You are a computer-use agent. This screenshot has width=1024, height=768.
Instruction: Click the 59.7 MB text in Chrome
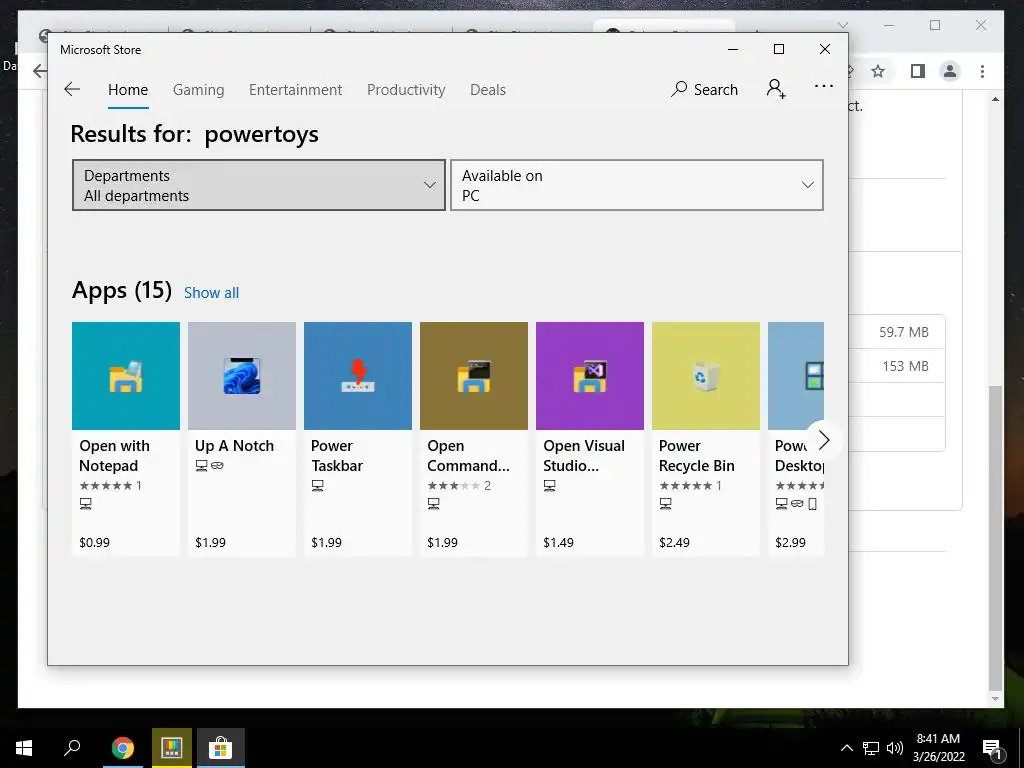tap(904, 332)
